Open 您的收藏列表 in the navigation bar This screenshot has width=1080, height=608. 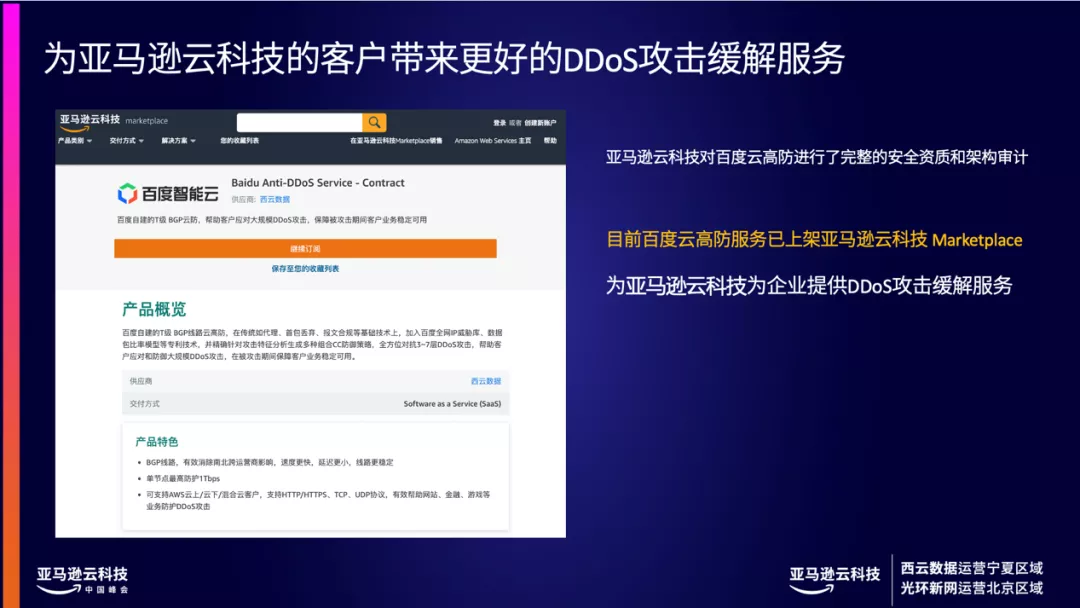240,140
